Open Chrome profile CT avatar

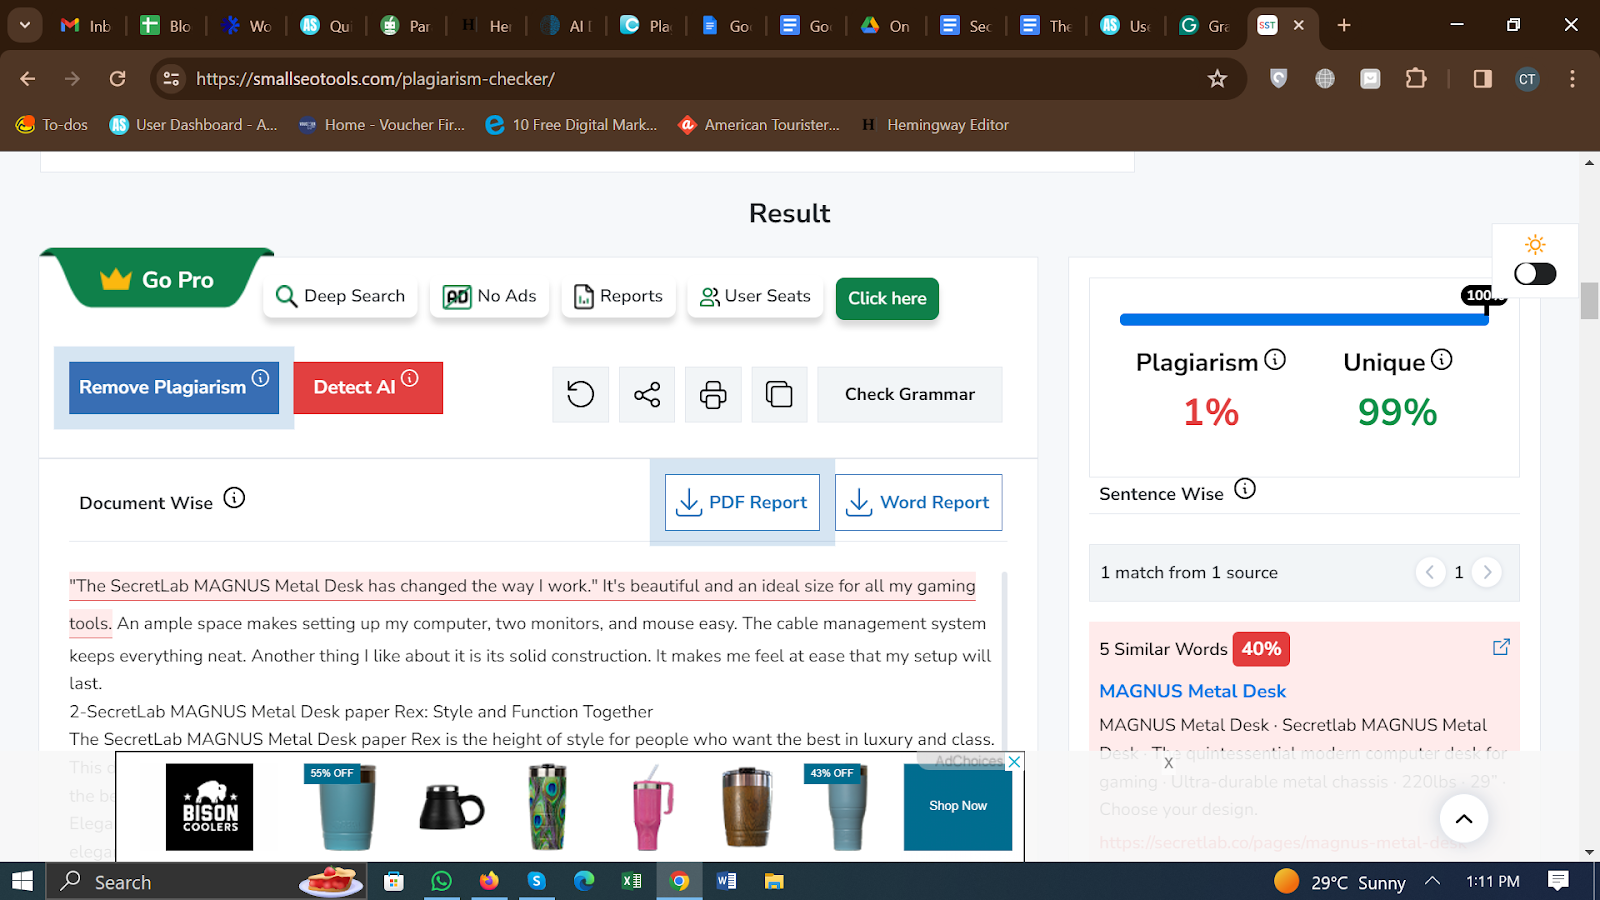pos(1527,79)
